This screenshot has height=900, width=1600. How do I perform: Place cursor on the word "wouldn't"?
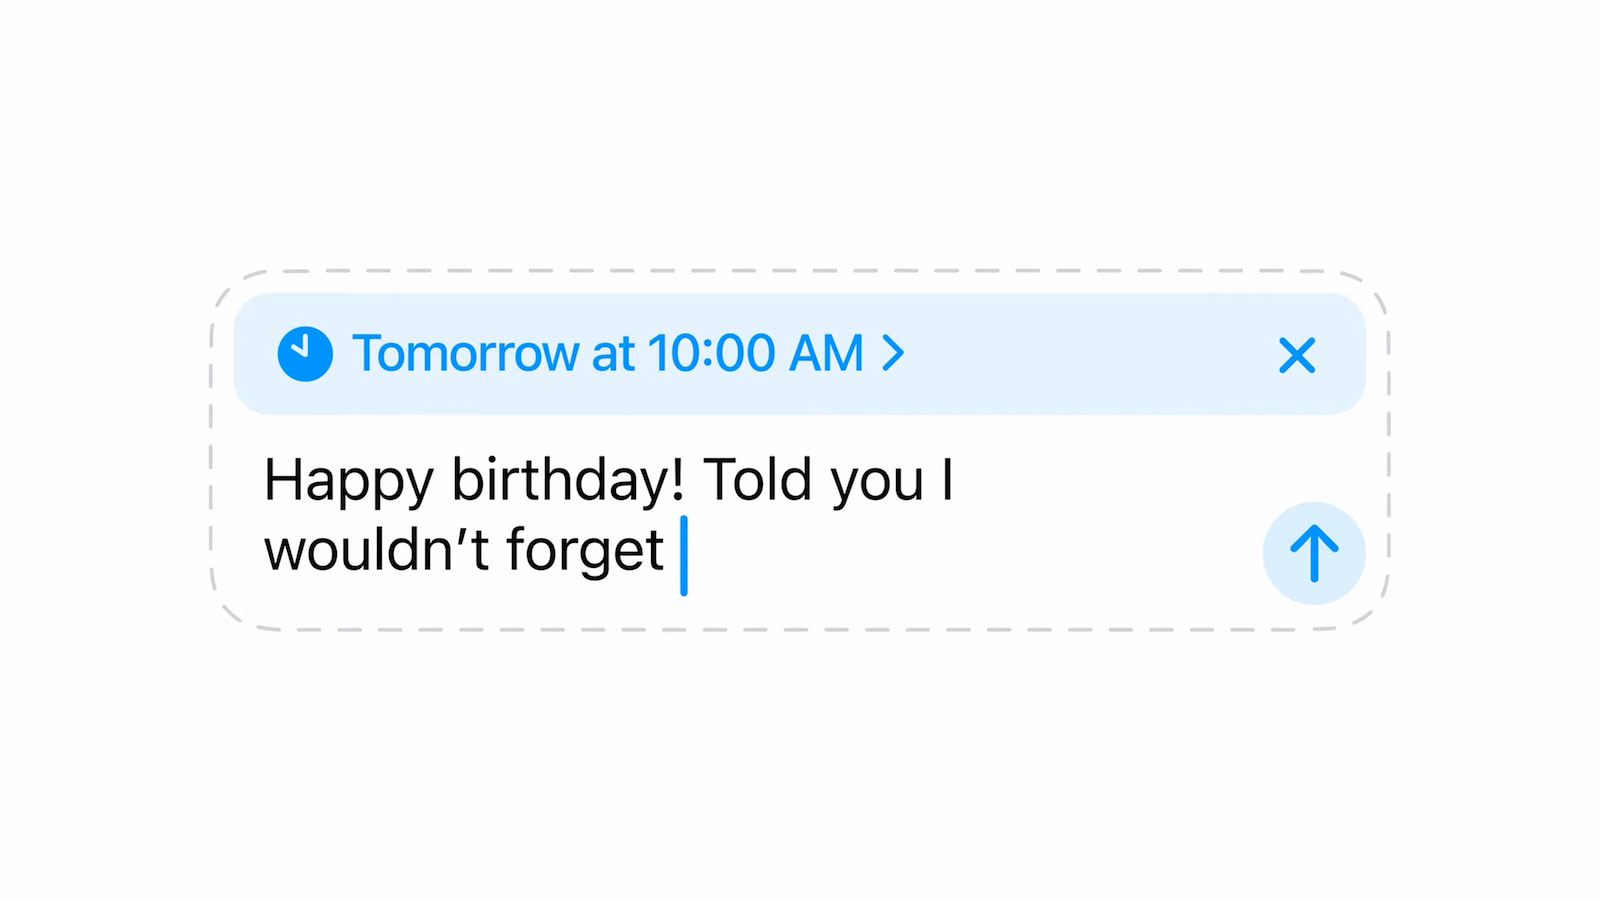pyautogui.click(x=376, y=551)
